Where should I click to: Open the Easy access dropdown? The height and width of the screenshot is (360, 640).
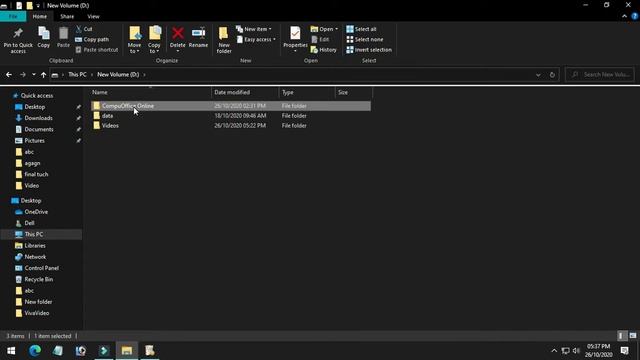tap(256, 40)
